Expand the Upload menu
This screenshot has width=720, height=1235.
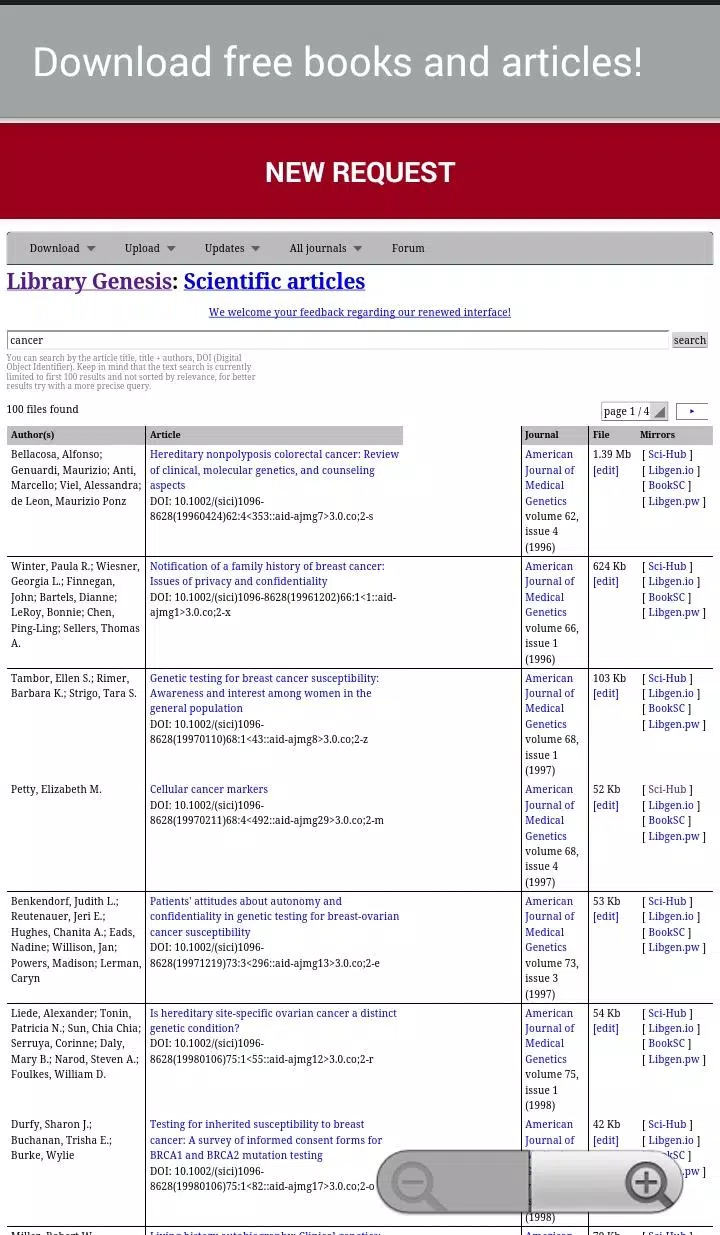tap(150, 248)
